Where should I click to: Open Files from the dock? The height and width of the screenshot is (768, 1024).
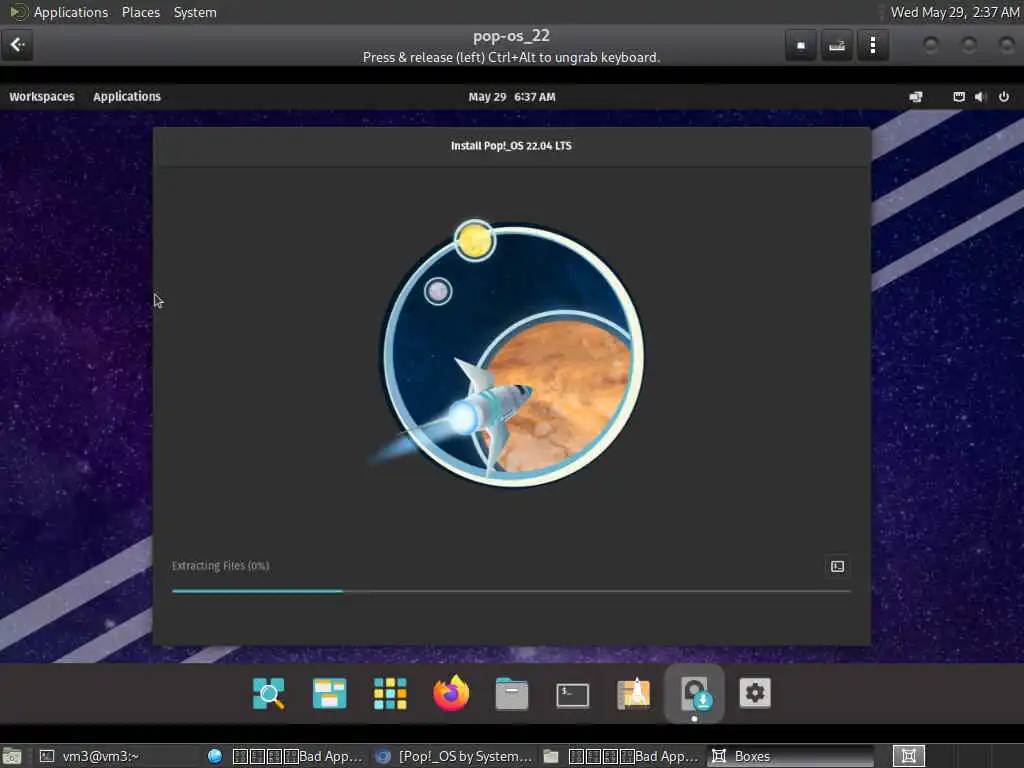[x=511, y=694]
